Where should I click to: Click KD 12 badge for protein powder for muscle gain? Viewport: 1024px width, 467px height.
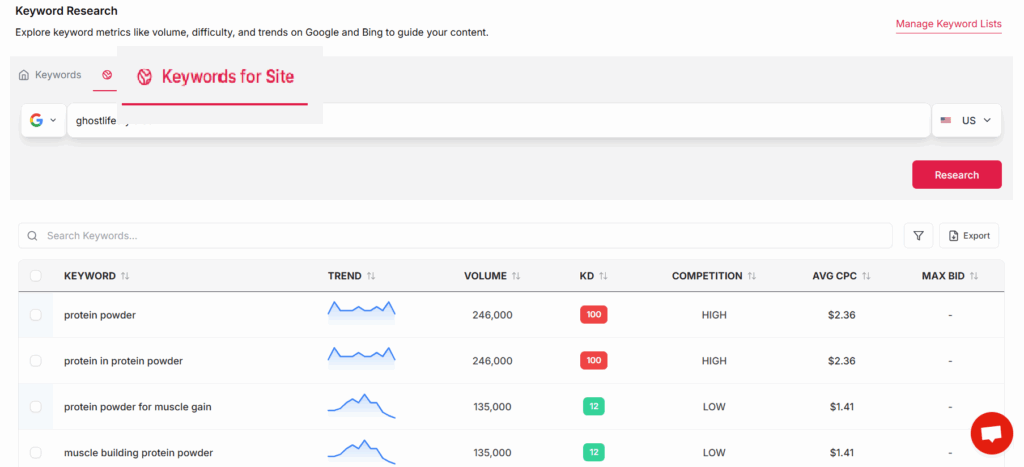[594, 406]
